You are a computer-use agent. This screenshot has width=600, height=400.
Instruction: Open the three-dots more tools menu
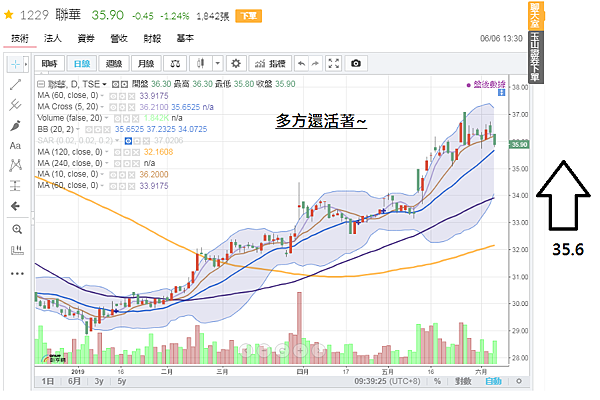[17, 273]
